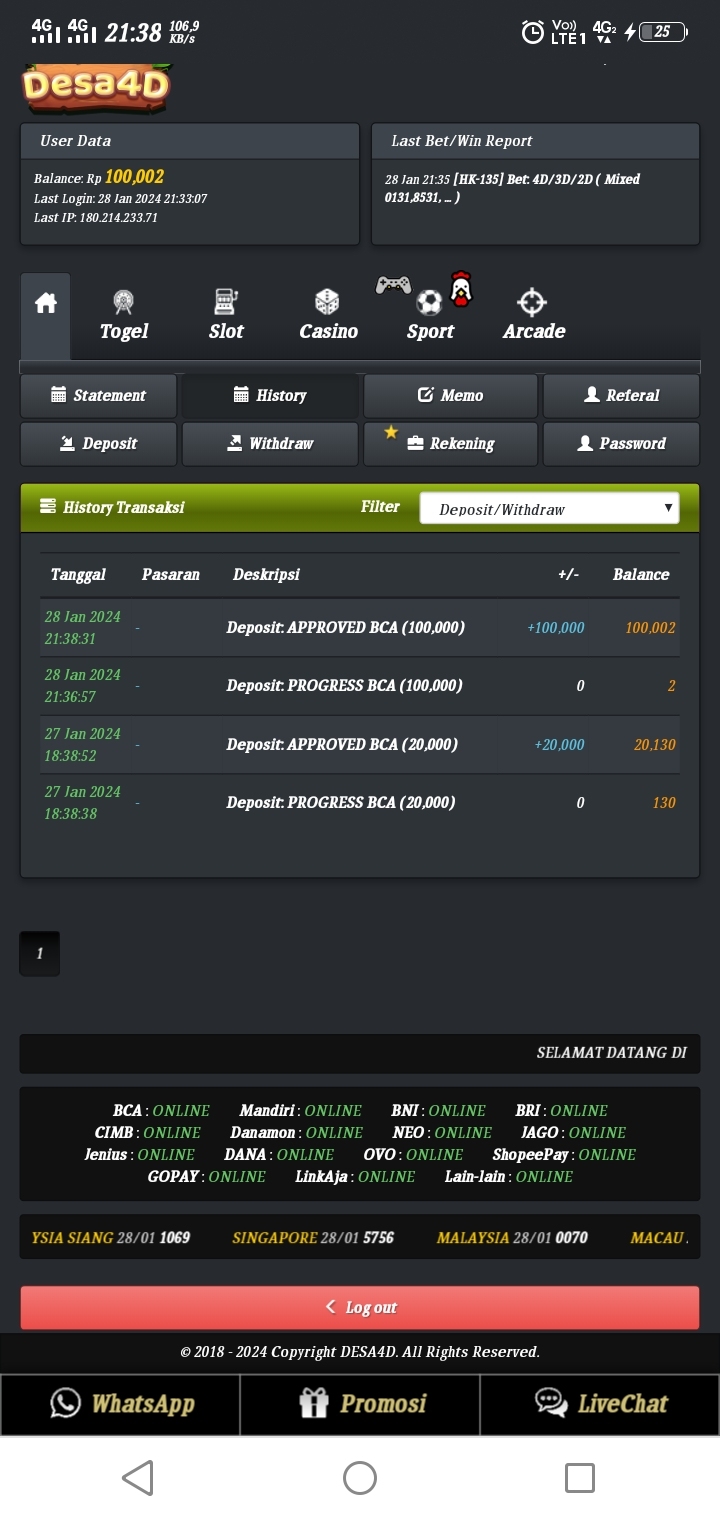Viewport: 720px width, 1520px height.
Task: Go to page 1 of history
Action: click(x=40, y=953)
